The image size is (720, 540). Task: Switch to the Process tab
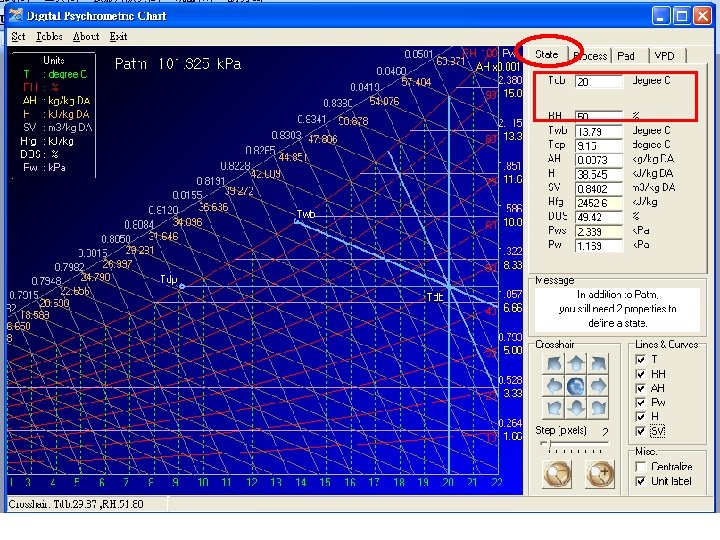pyautogui.click(x=591, y=56)
